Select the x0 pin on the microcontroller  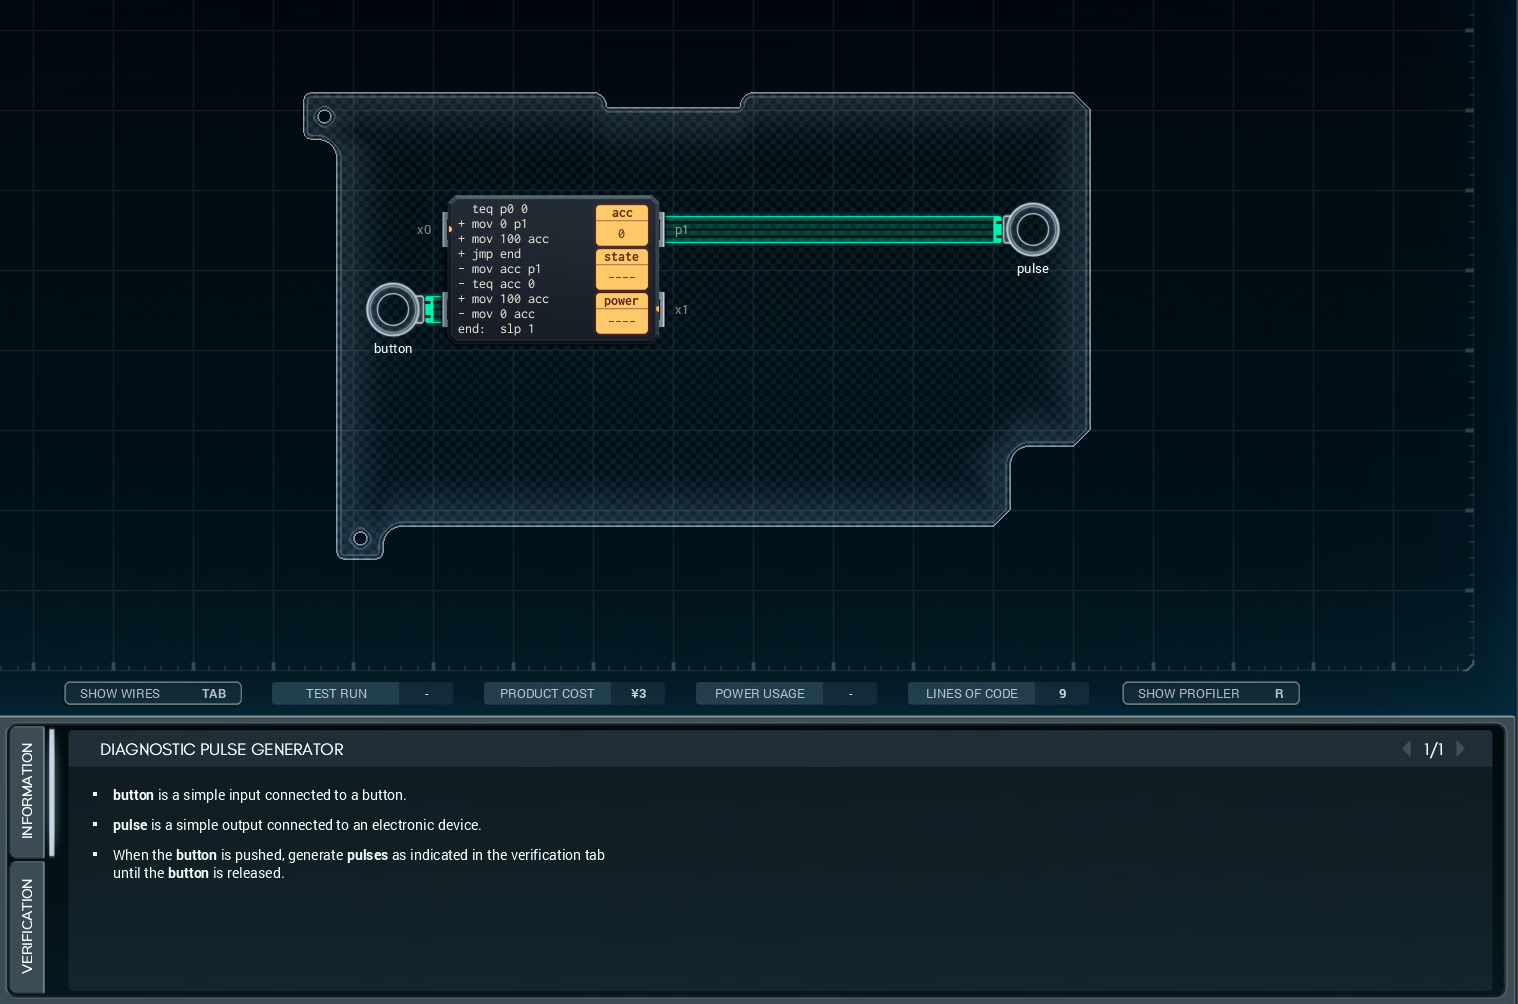[x=446, y=229]
